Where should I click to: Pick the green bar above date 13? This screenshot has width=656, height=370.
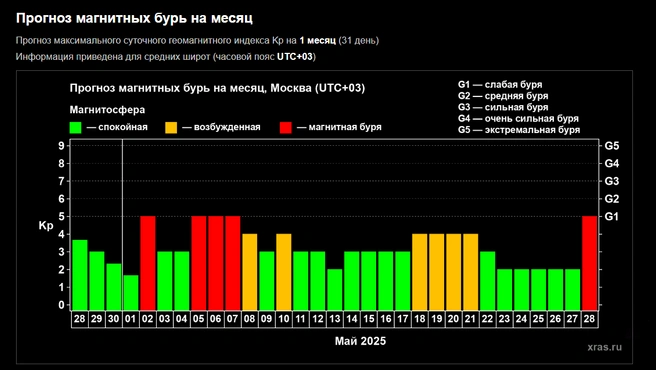point(335,289)
